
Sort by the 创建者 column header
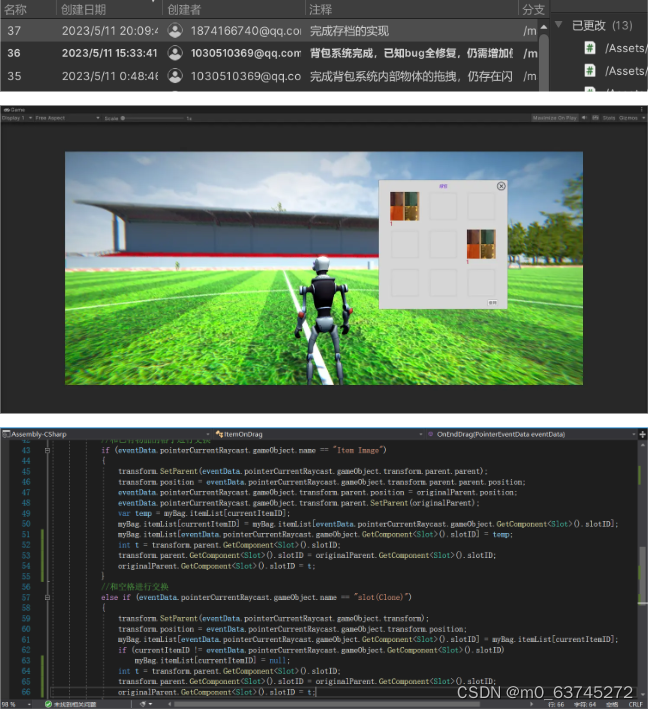coord(184,9)
